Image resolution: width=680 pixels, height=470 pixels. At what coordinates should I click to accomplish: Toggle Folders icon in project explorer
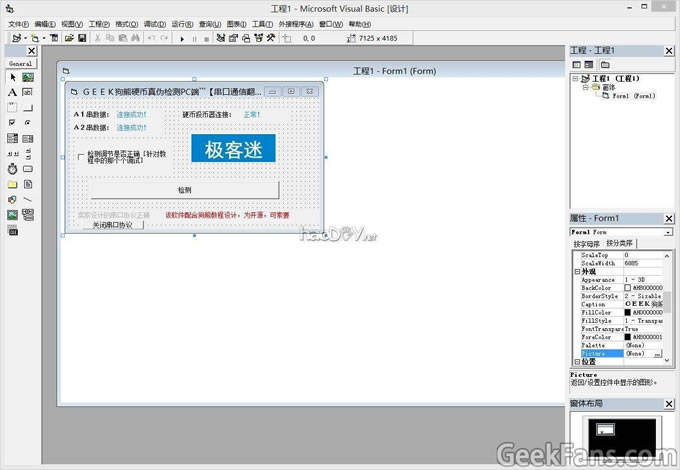click(x=605, y=64)
